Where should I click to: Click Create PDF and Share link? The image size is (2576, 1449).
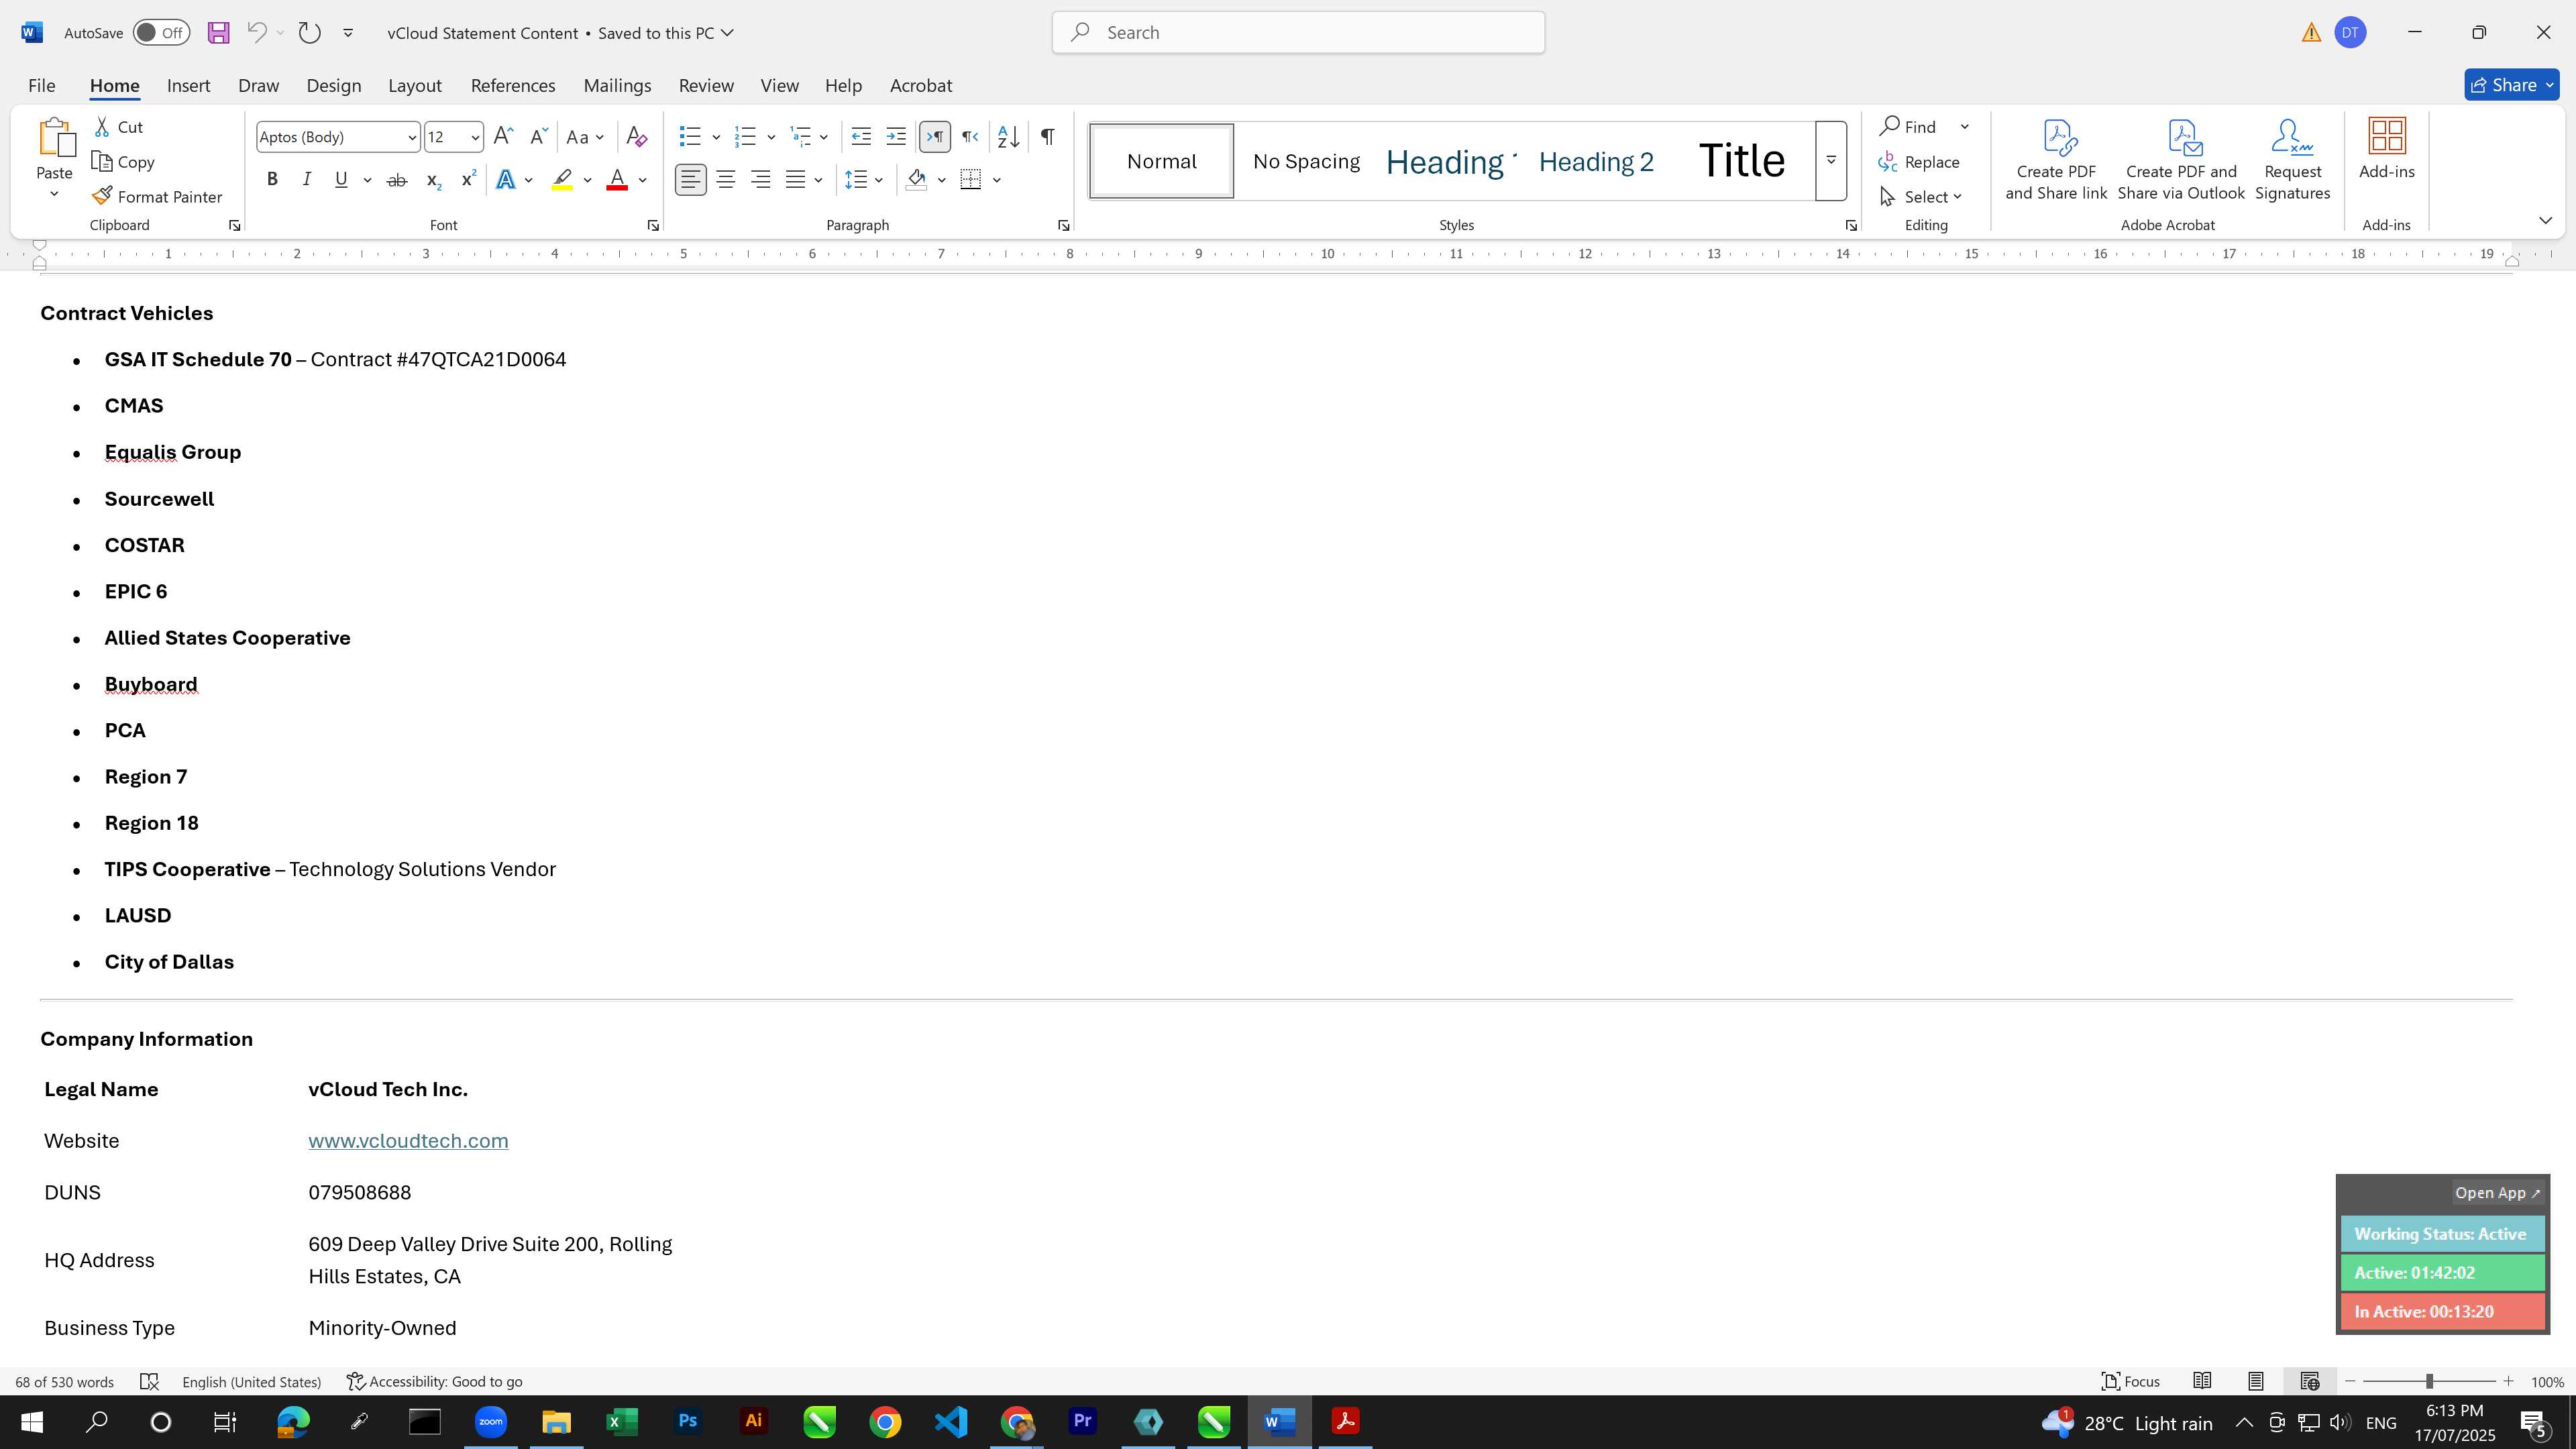coord(2056,160)
